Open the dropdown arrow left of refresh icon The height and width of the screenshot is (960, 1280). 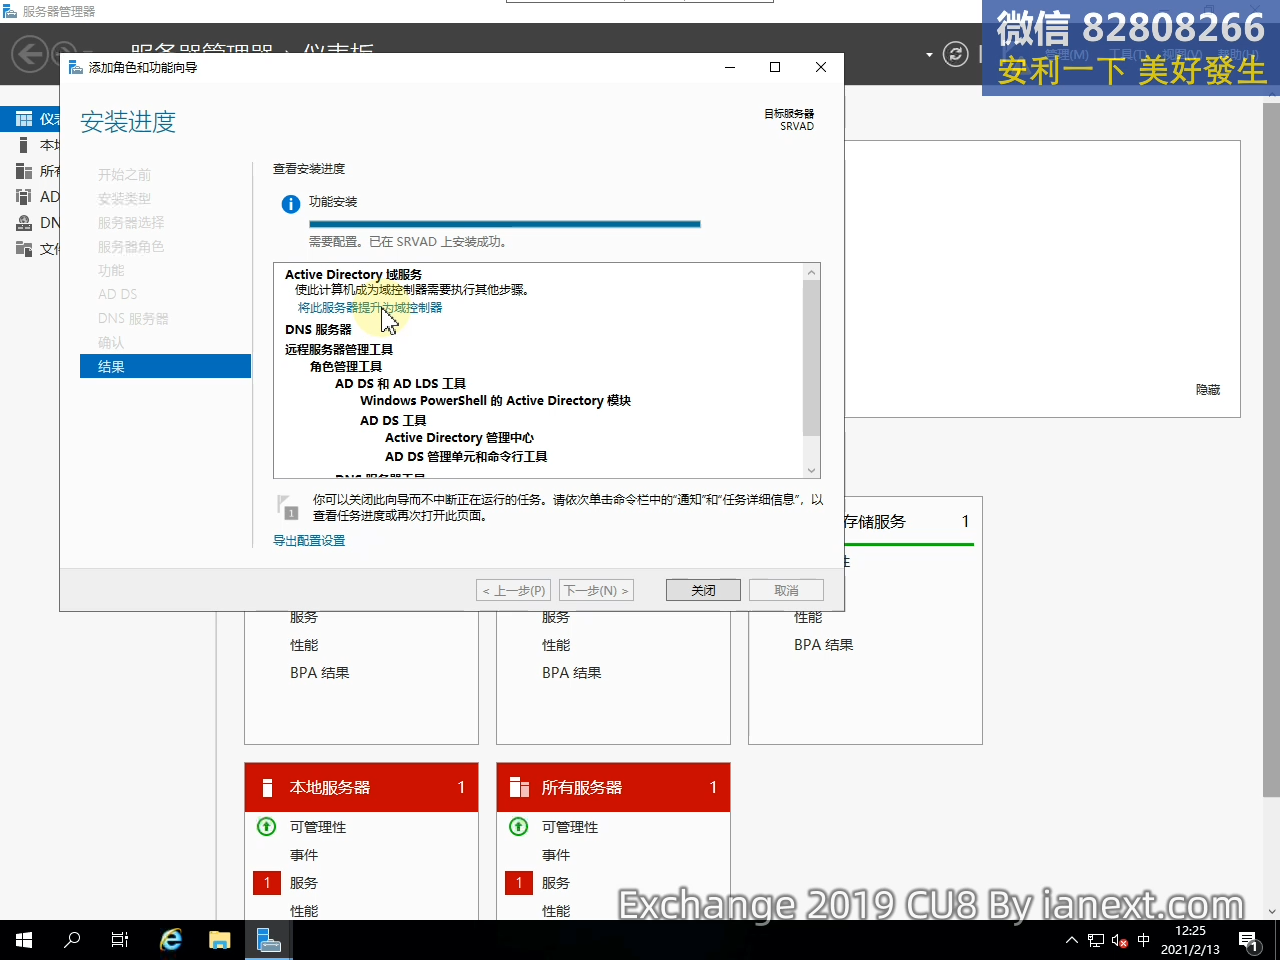(929, 55)
